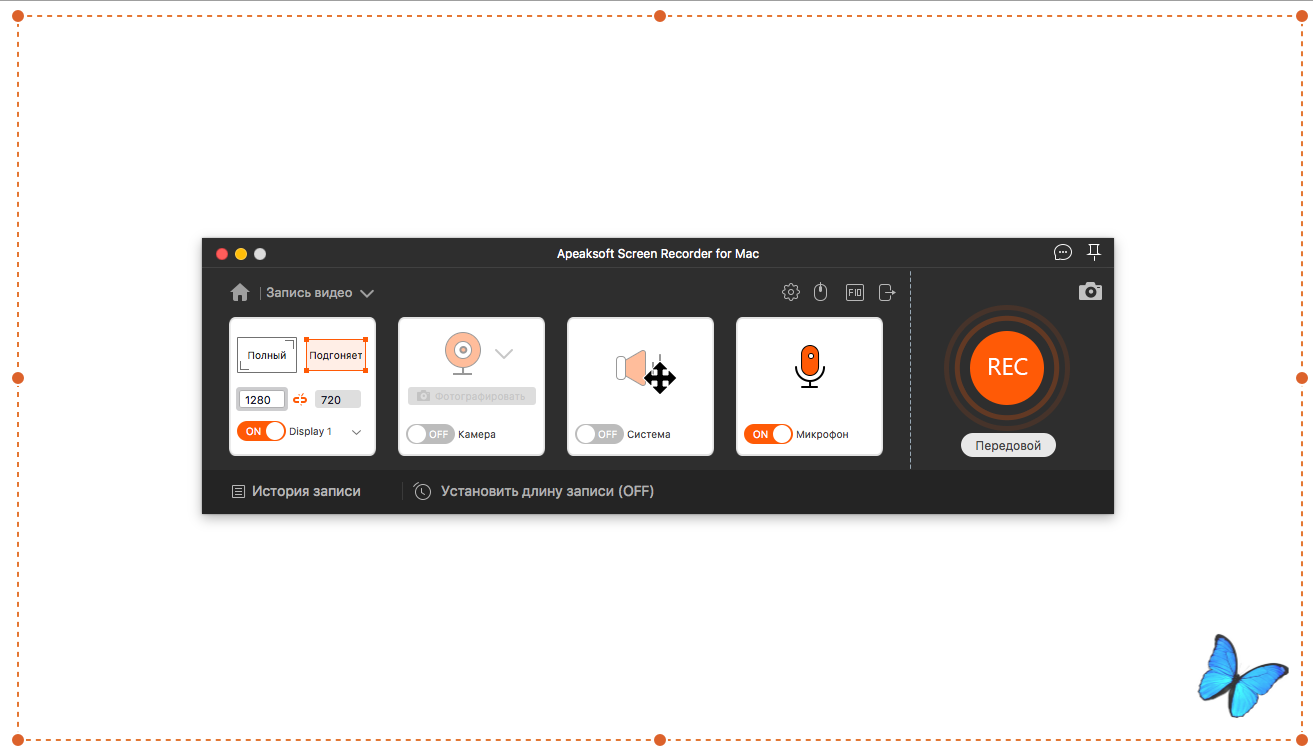Image resolution: width=1313 pixels, height=750 pixels.
Task: Select the Полный full screen mode
Action: point(267,355)
